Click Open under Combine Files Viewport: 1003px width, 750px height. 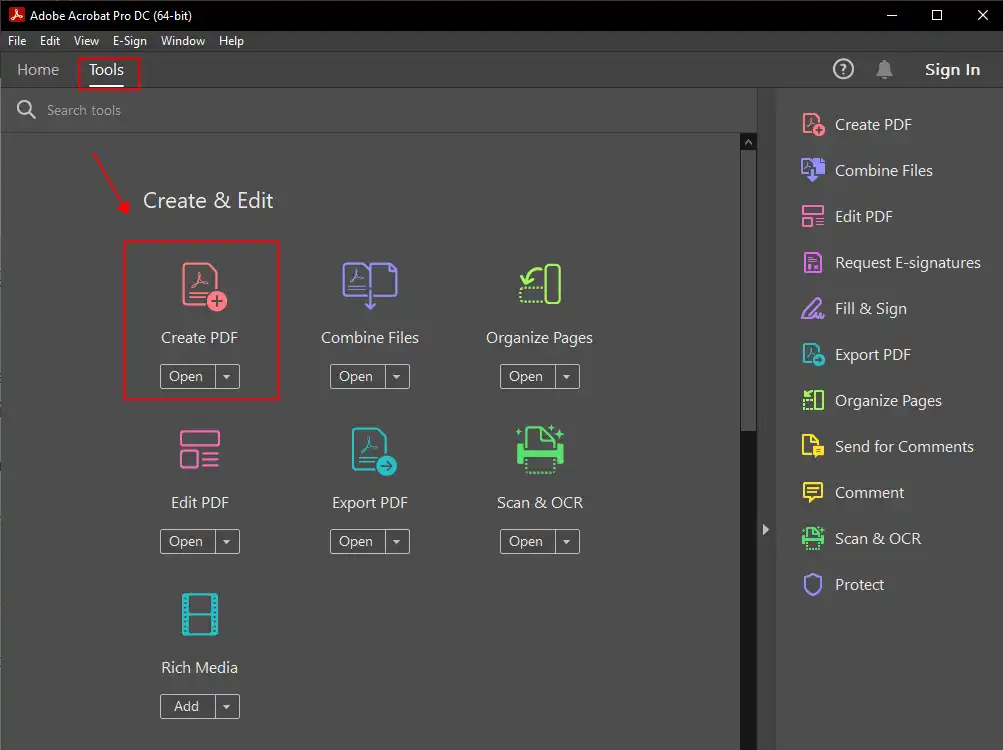(358, 376)
